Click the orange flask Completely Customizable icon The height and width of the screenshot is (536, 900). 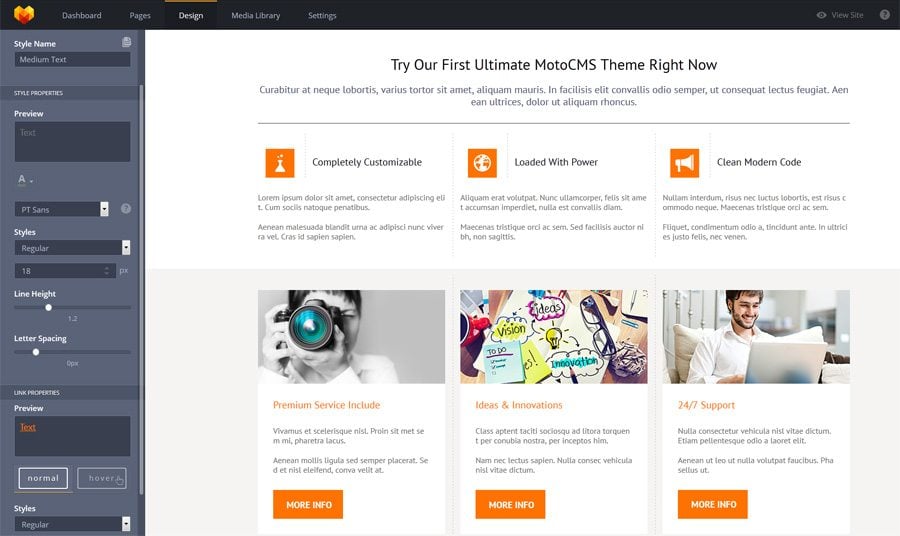click(280, 162)
